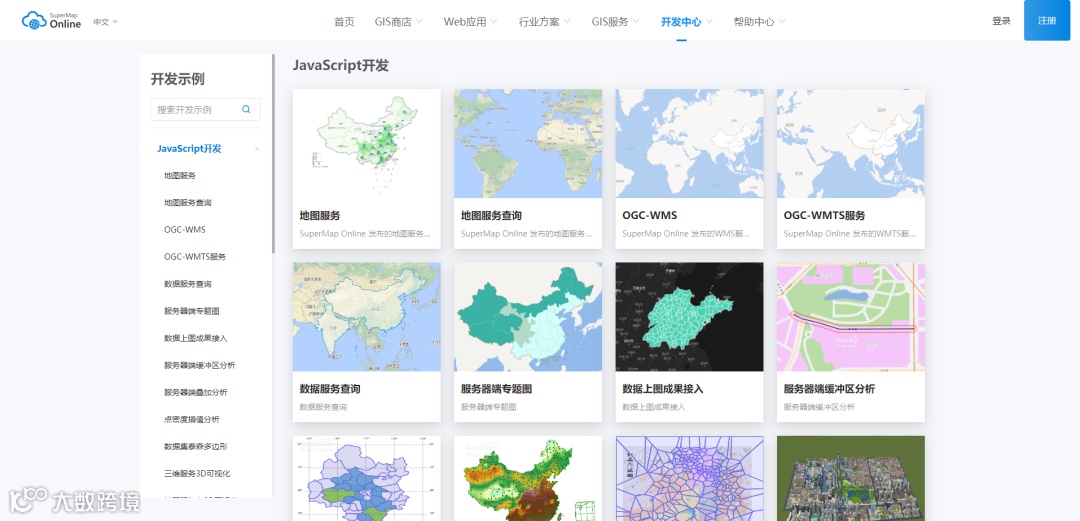Select 数据集泰森多边形 in the sidebar list

click(x=196, y=447)
